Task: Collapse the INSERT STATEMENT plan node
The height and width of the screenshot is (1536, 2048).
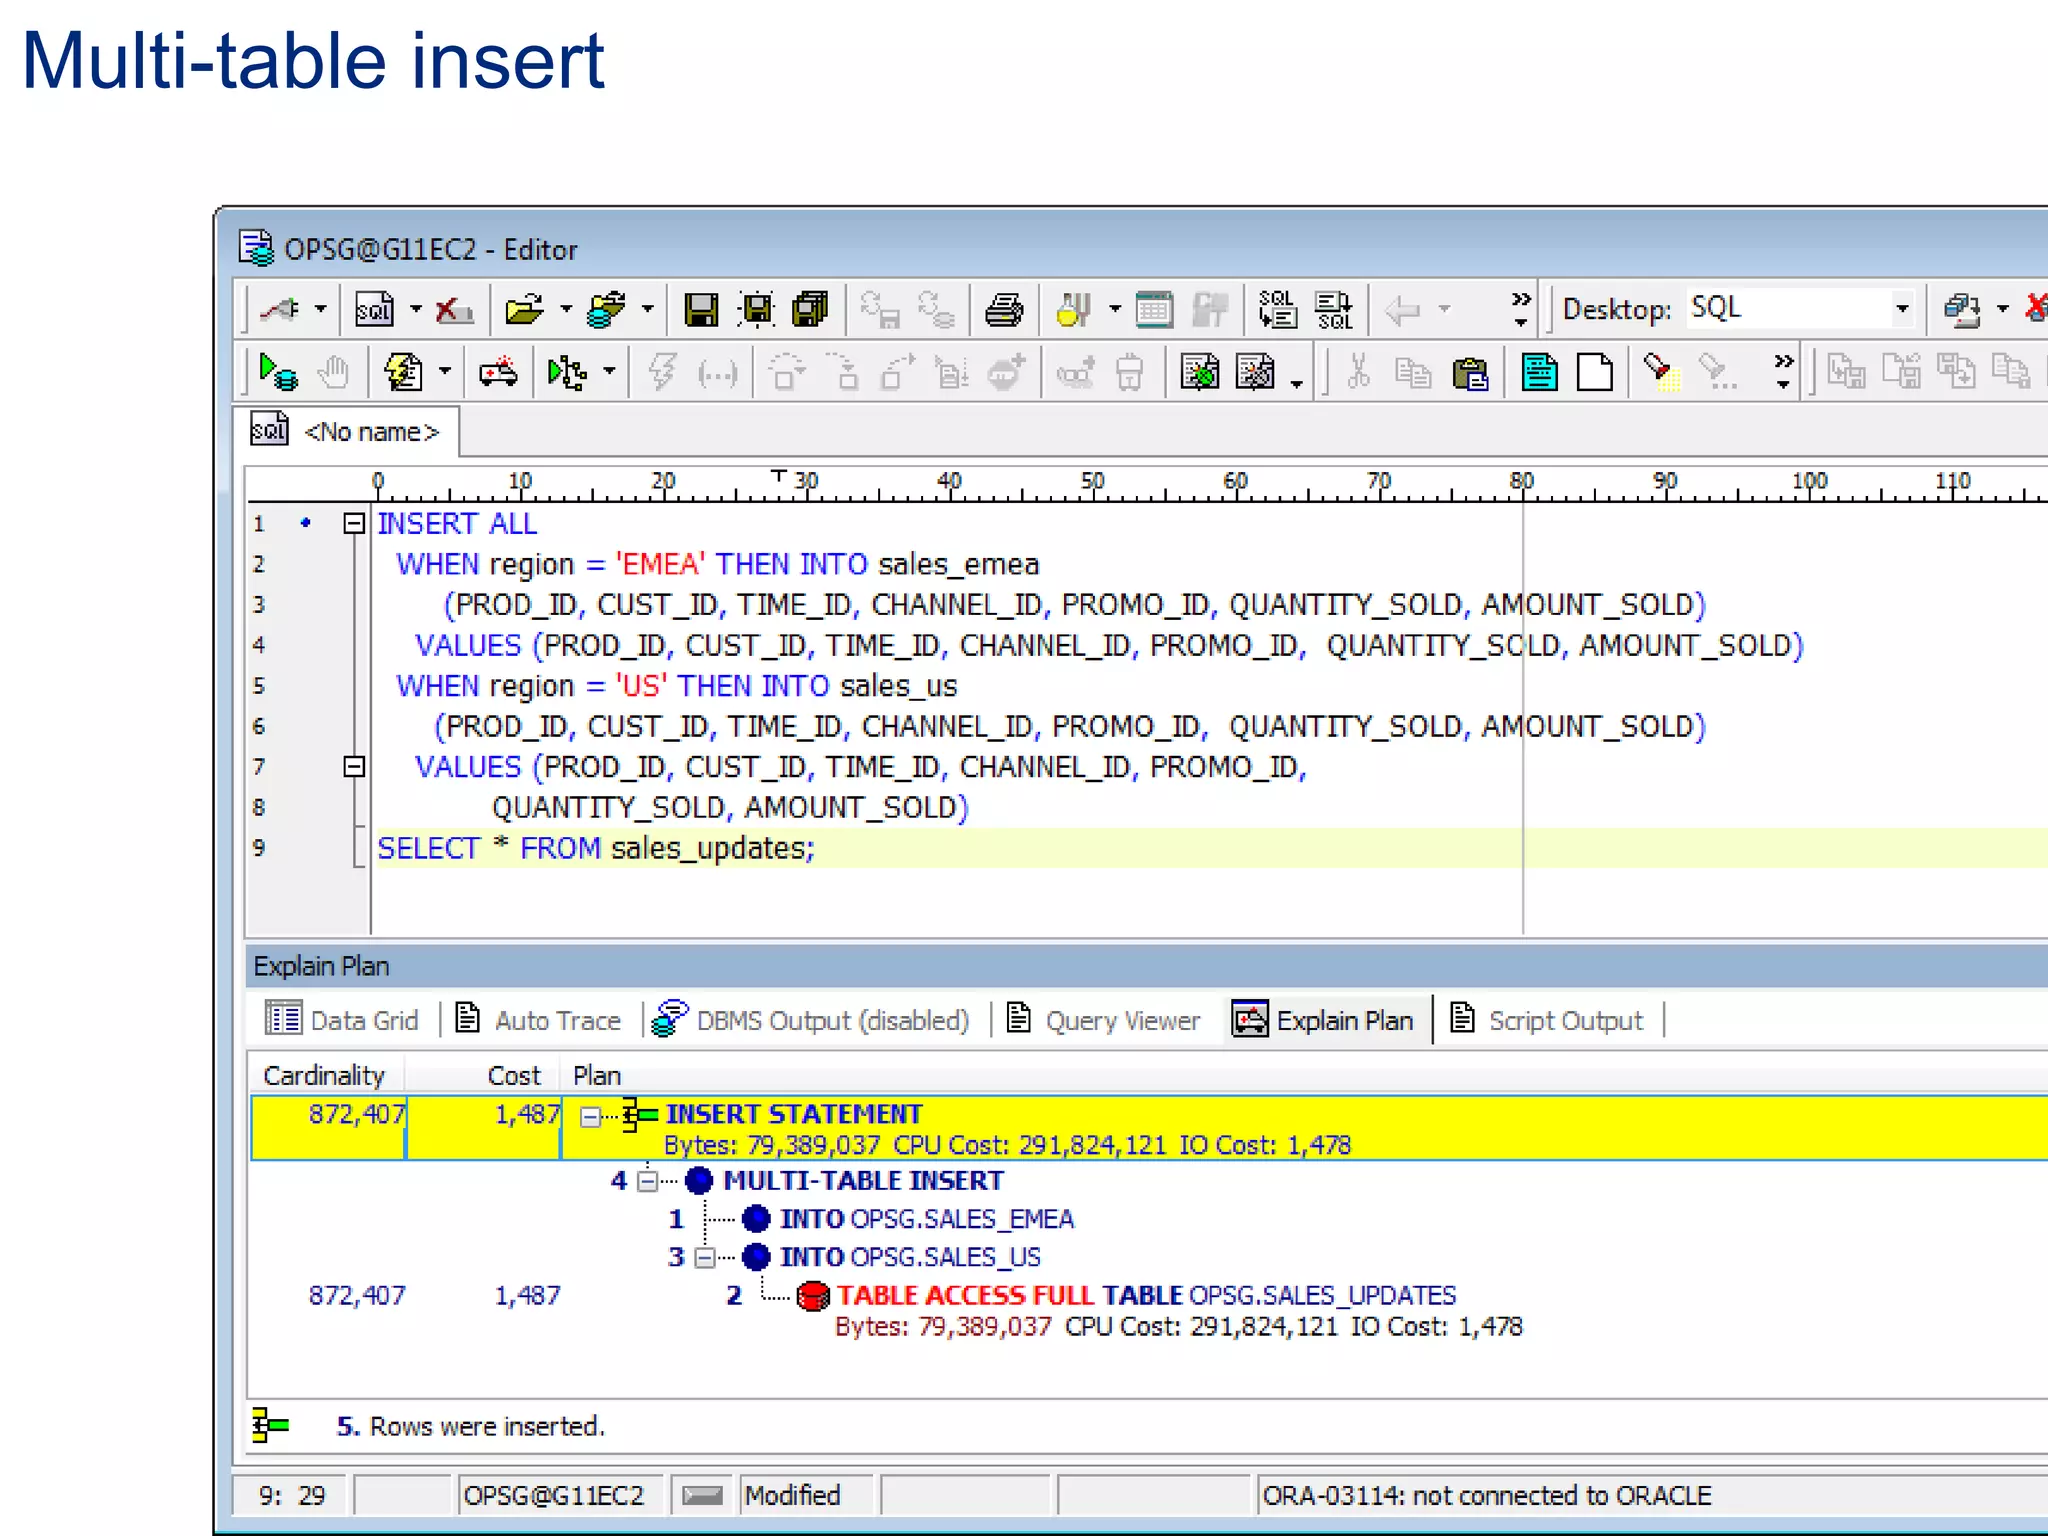Action: 591,1117
